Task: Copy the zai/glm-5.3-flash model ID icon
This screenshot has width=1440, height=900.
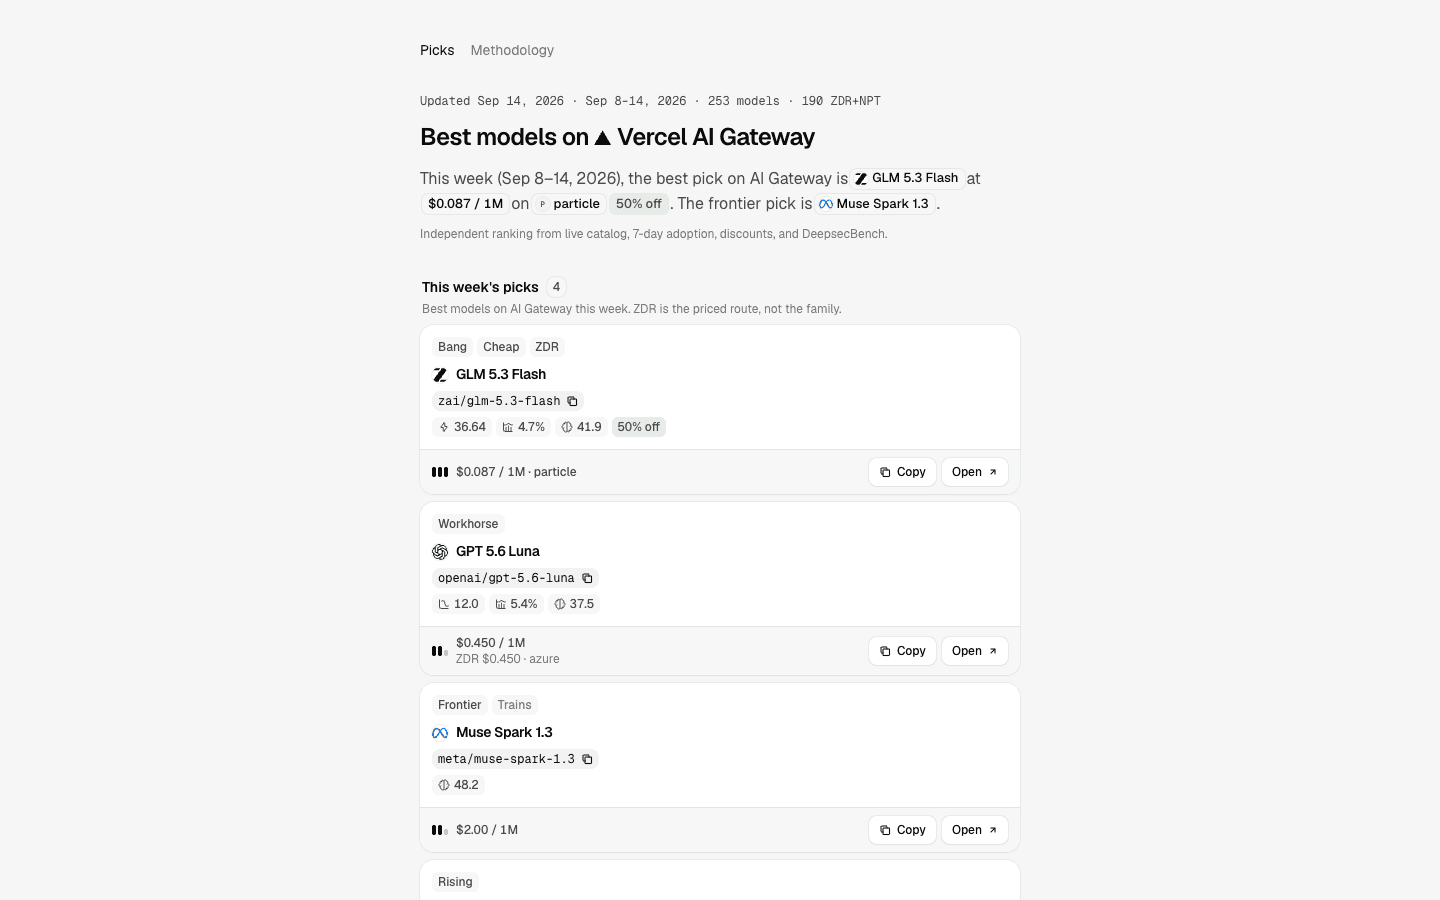Action: coord(573,401)
